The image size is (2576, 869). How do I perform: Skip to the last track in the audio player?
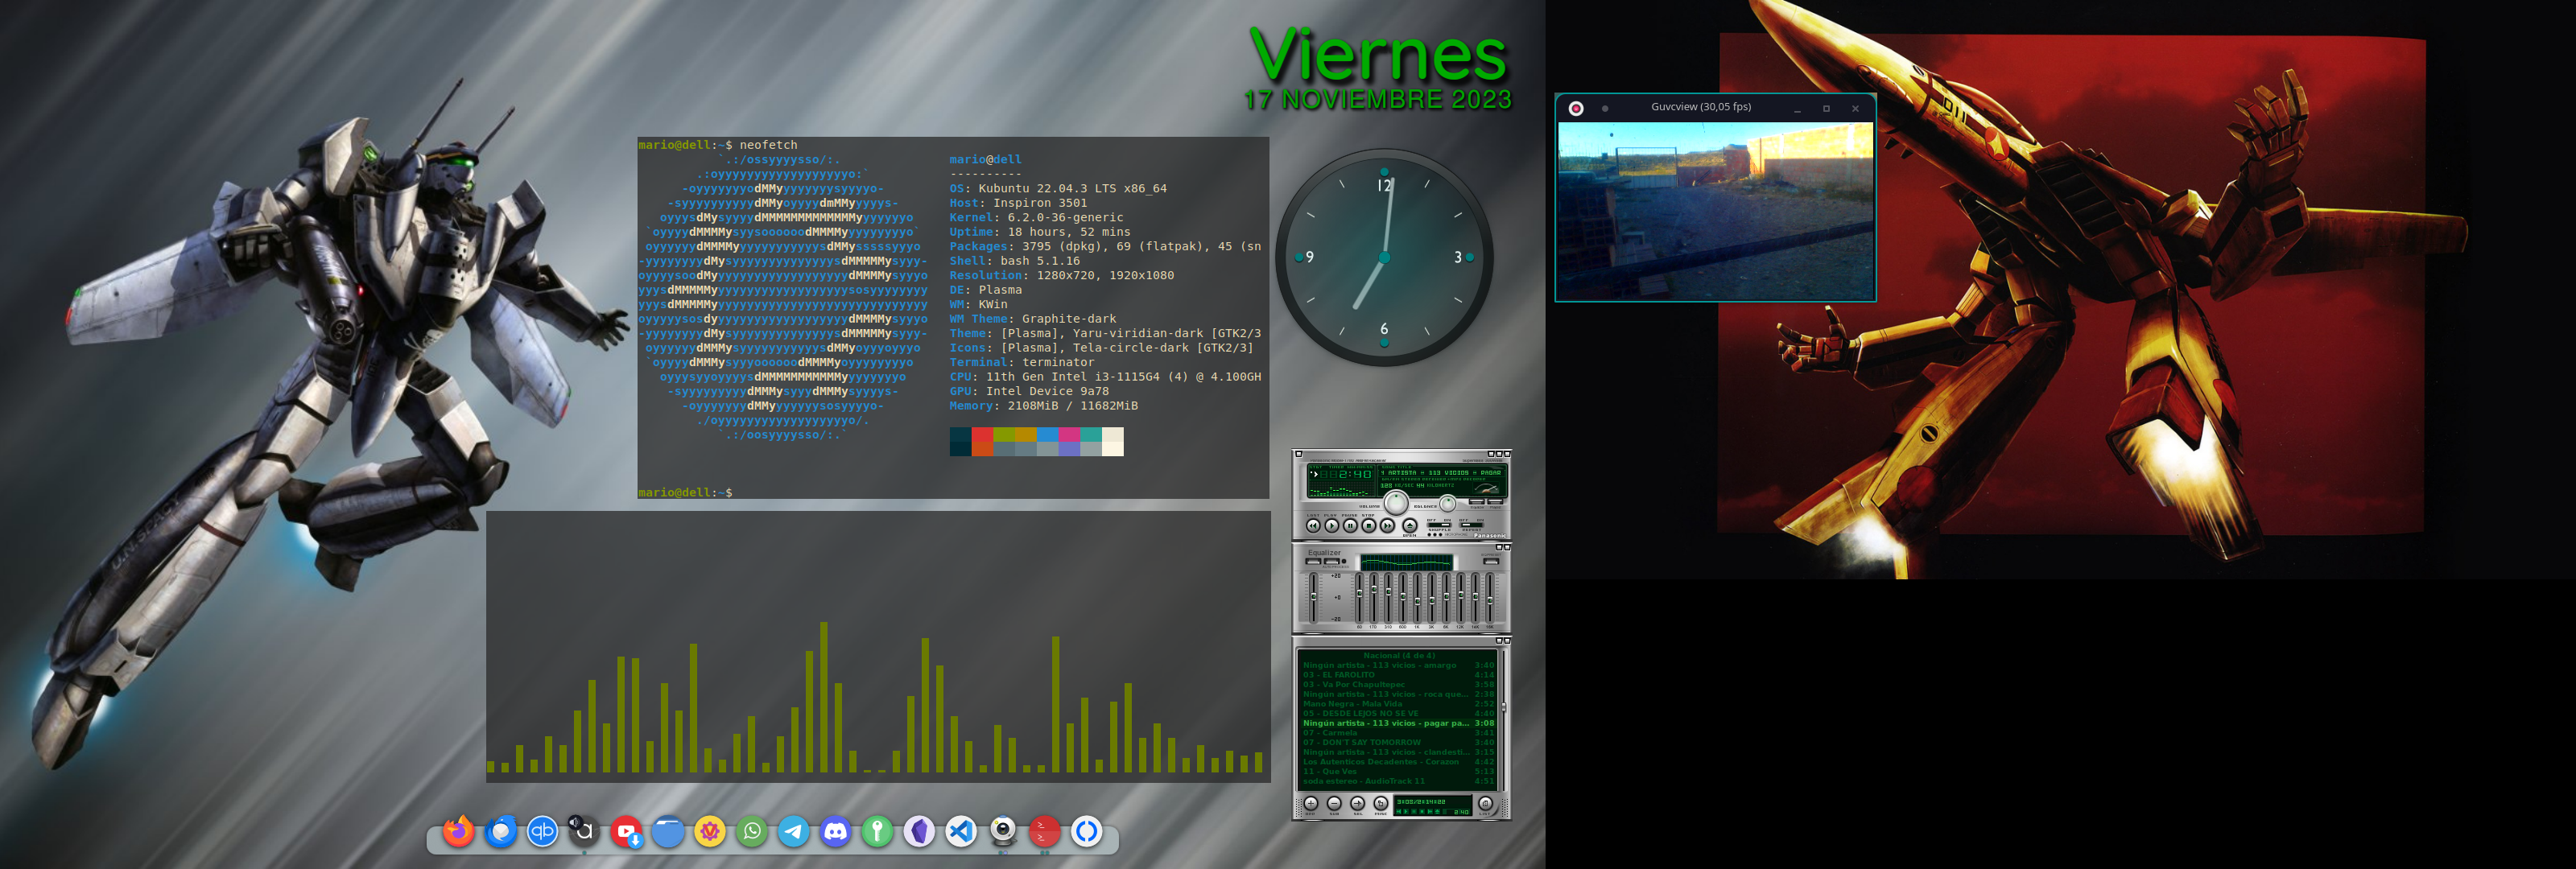pos(1313,526)
